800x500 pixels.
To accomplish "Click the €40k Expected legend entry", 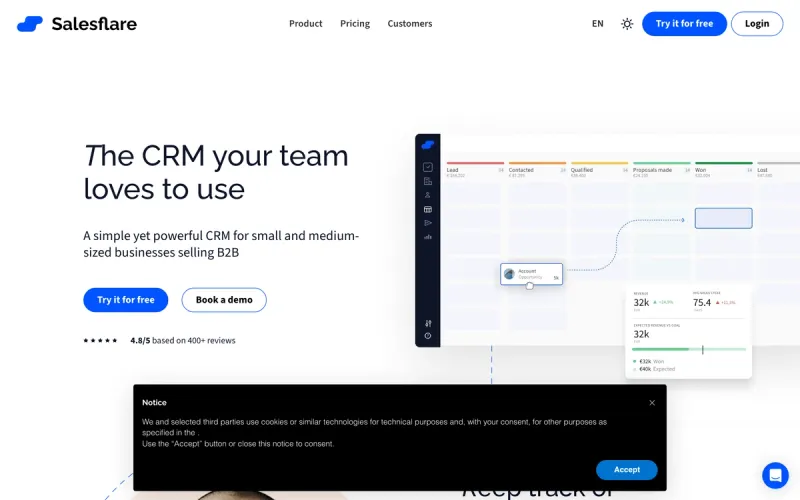I will [654, 369].
